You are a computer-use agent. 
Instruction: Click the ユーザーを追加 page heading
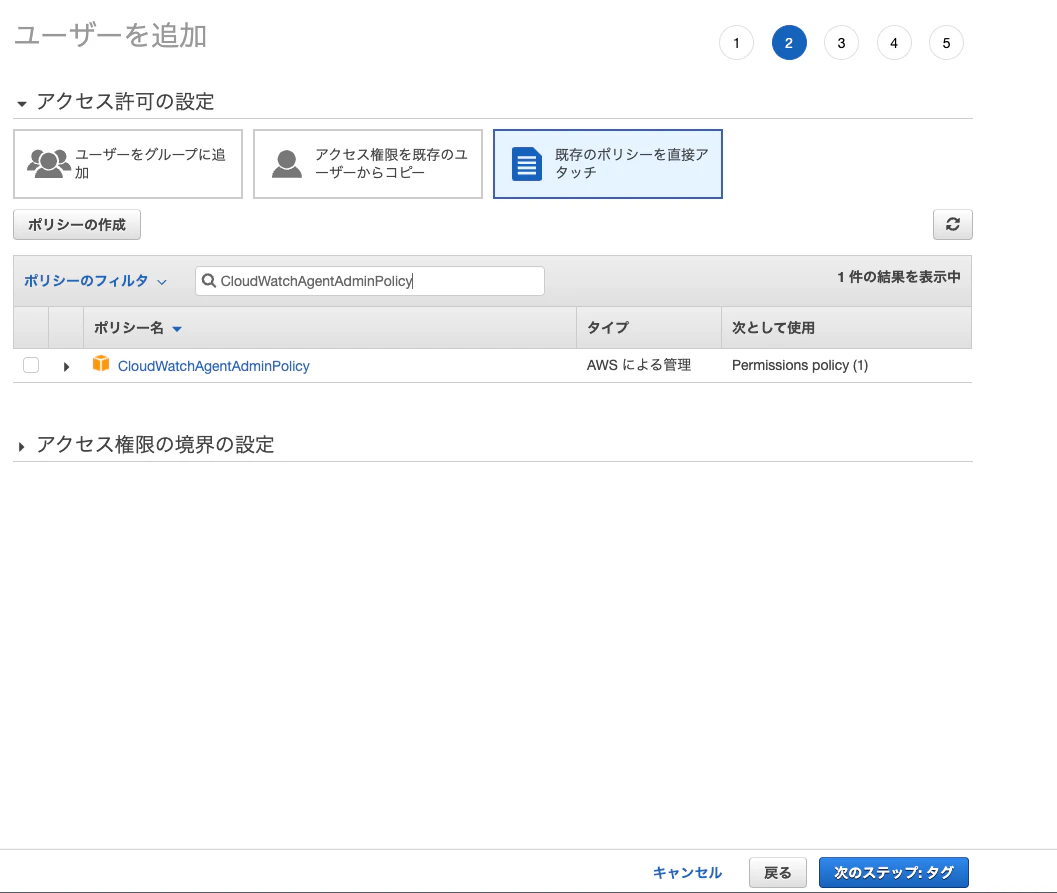pyautogui.click(x=111, y=35)
